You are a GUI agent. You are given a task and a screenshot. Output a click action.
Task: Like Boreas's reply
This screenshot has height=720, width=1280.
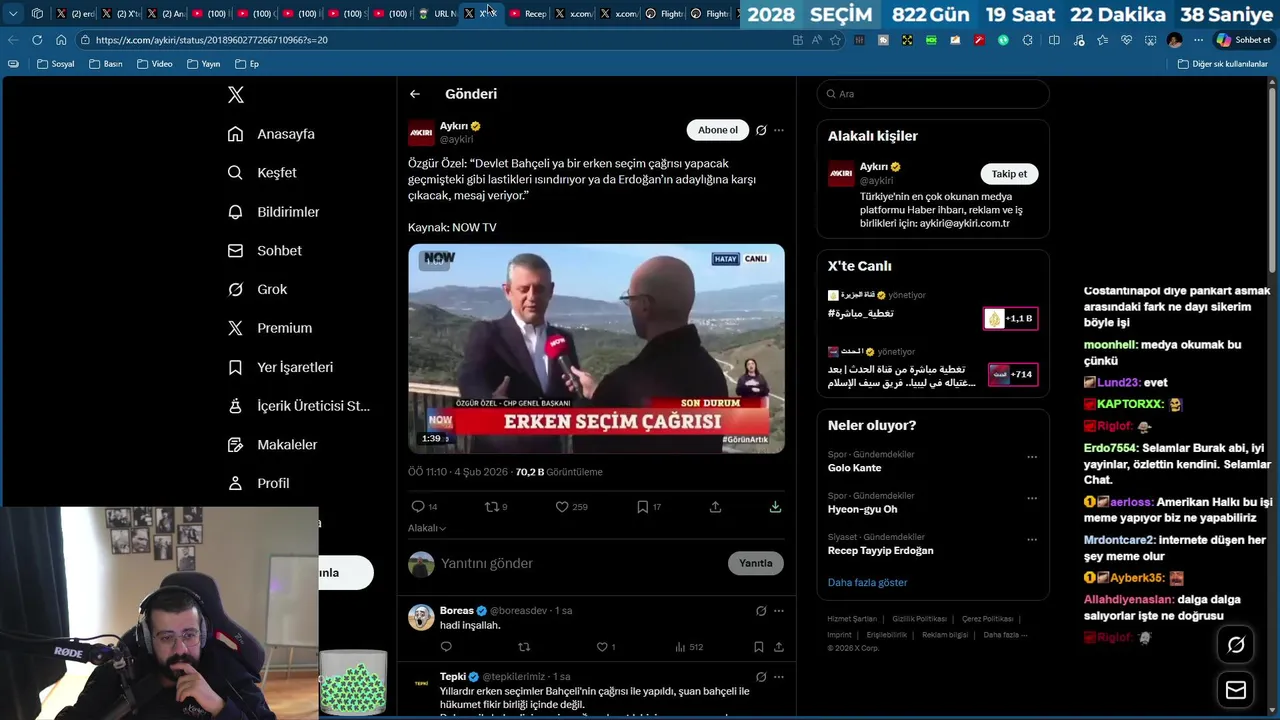click(602, 647)
